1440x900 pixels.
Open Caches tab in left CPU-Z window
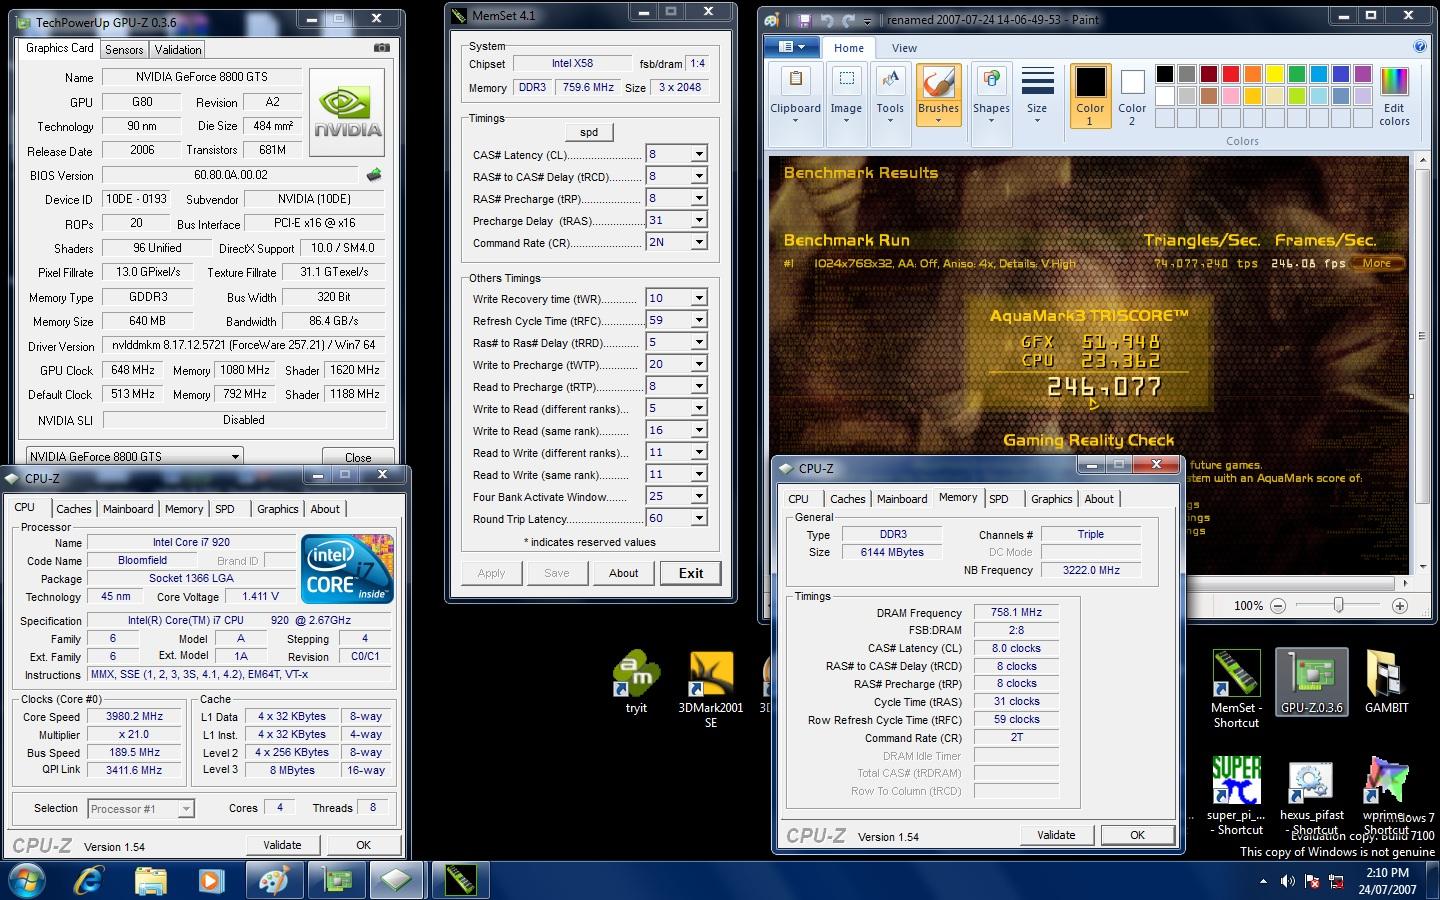point(74,509)
